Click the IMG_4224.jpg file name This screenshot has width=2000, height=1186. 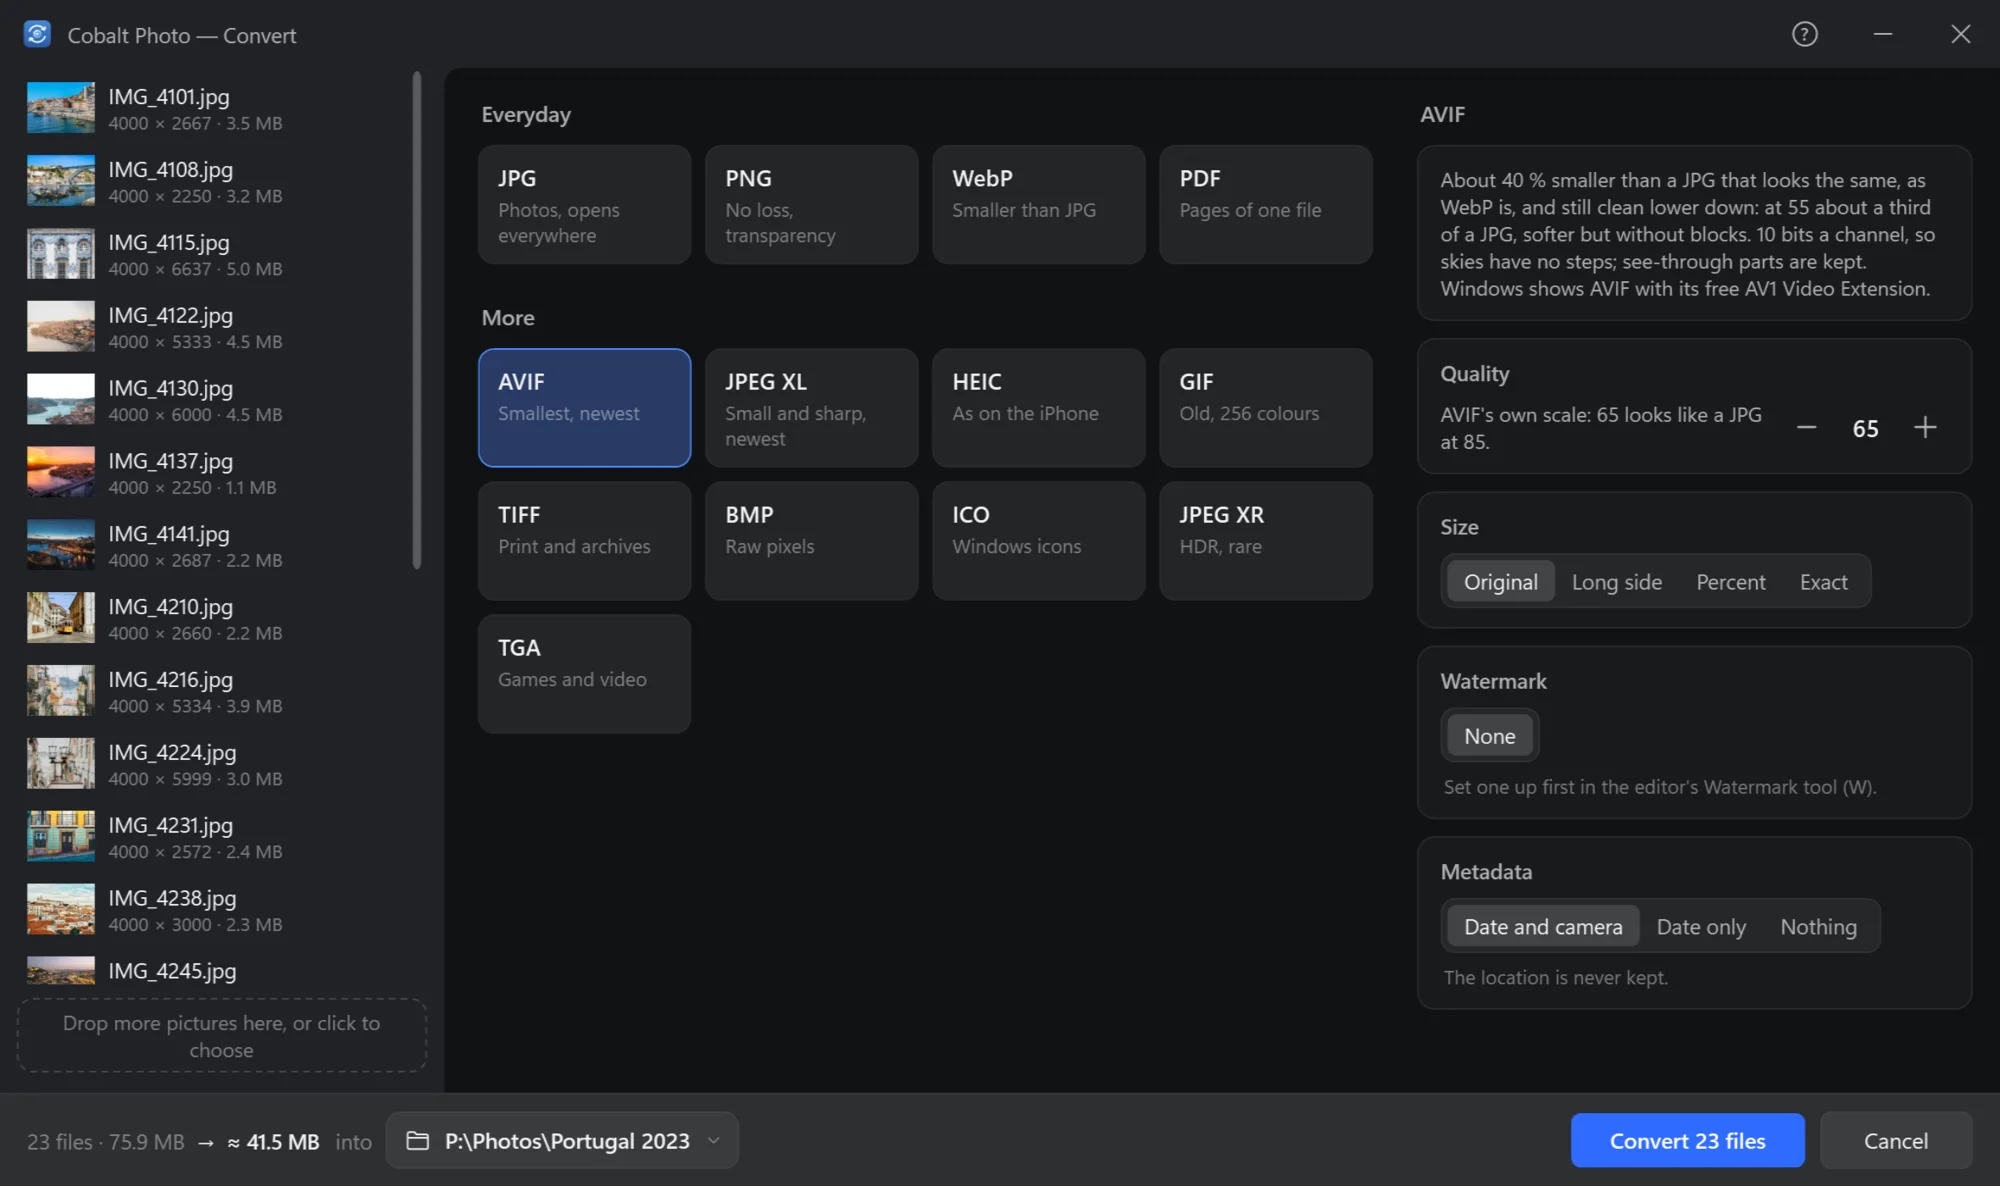(x=173, y=752)
